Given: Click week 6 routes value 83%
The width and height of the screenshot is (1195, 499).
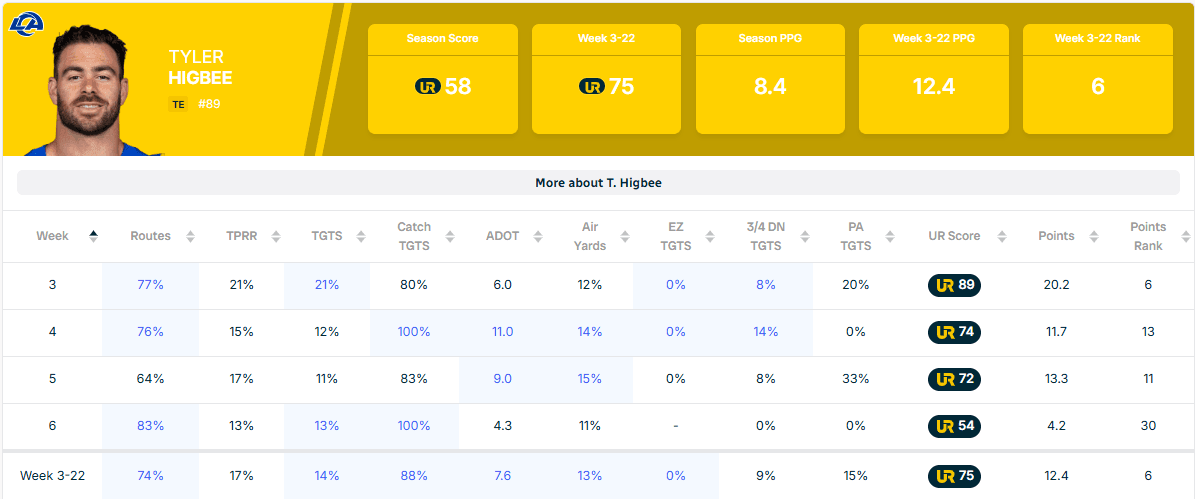Looking at the screenshot, I should 150,426.
